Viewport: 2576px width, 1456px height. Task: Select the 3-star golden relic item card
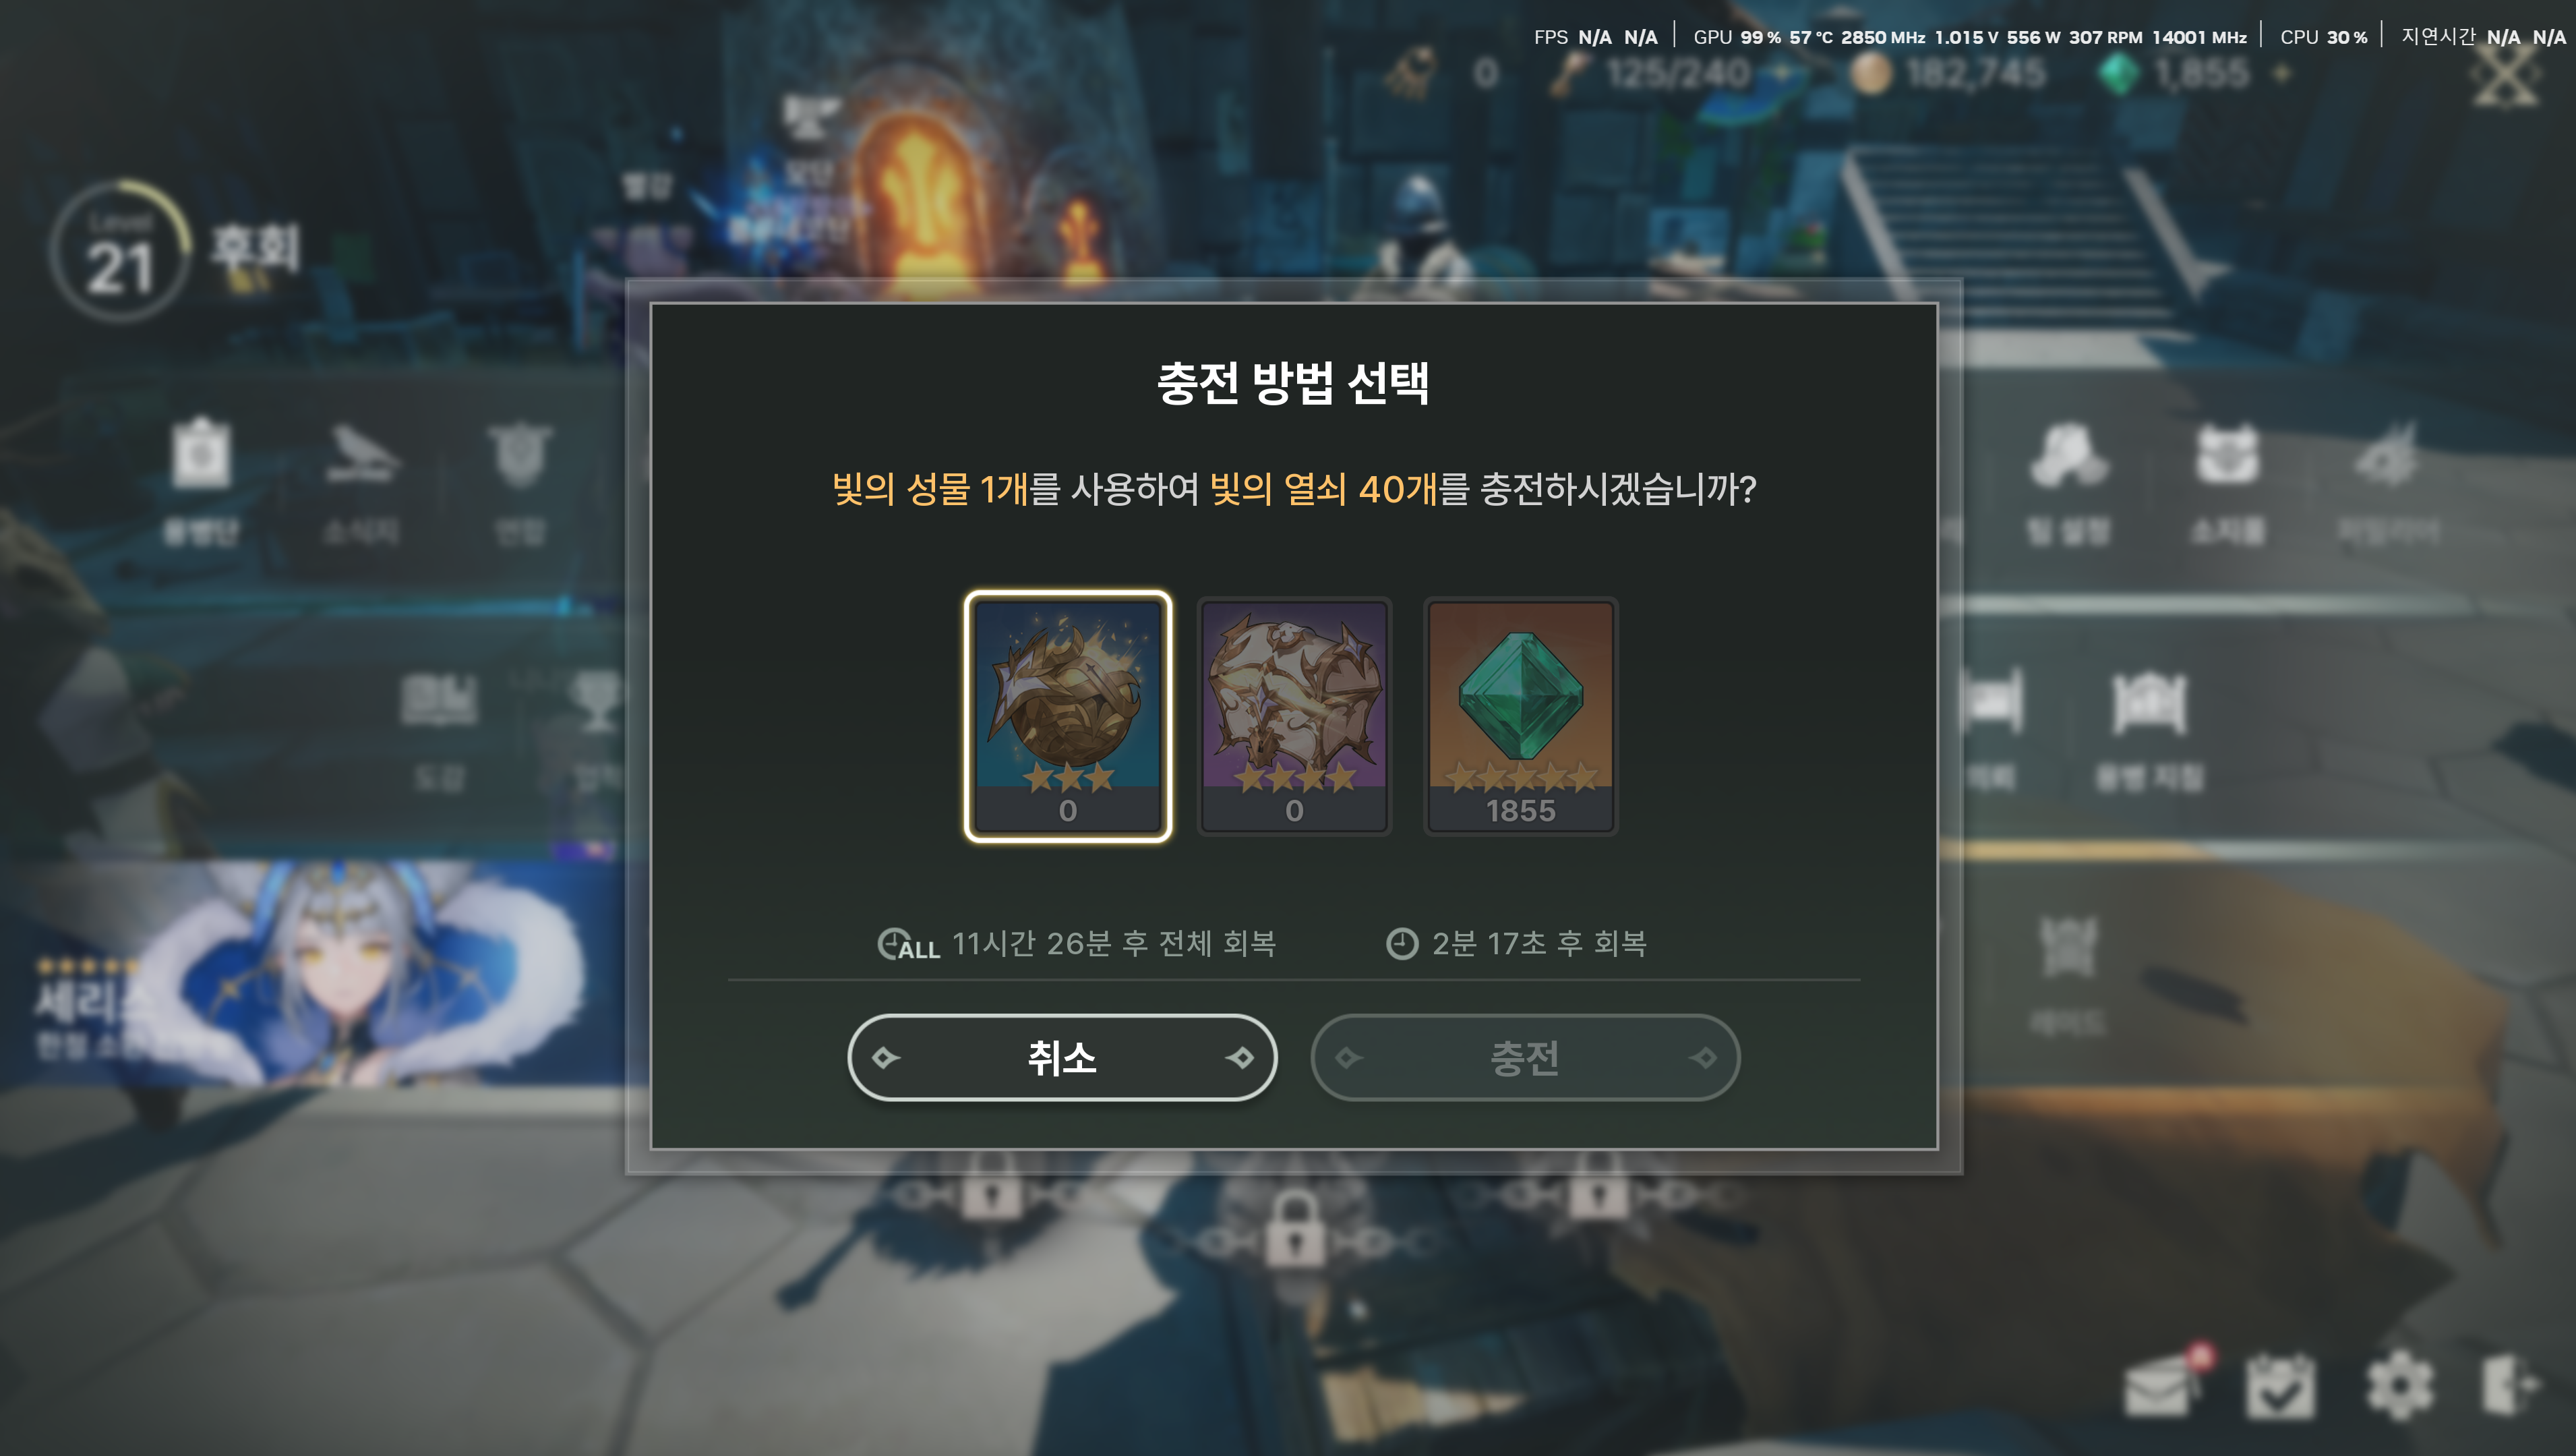click(x=1067, y=716)
